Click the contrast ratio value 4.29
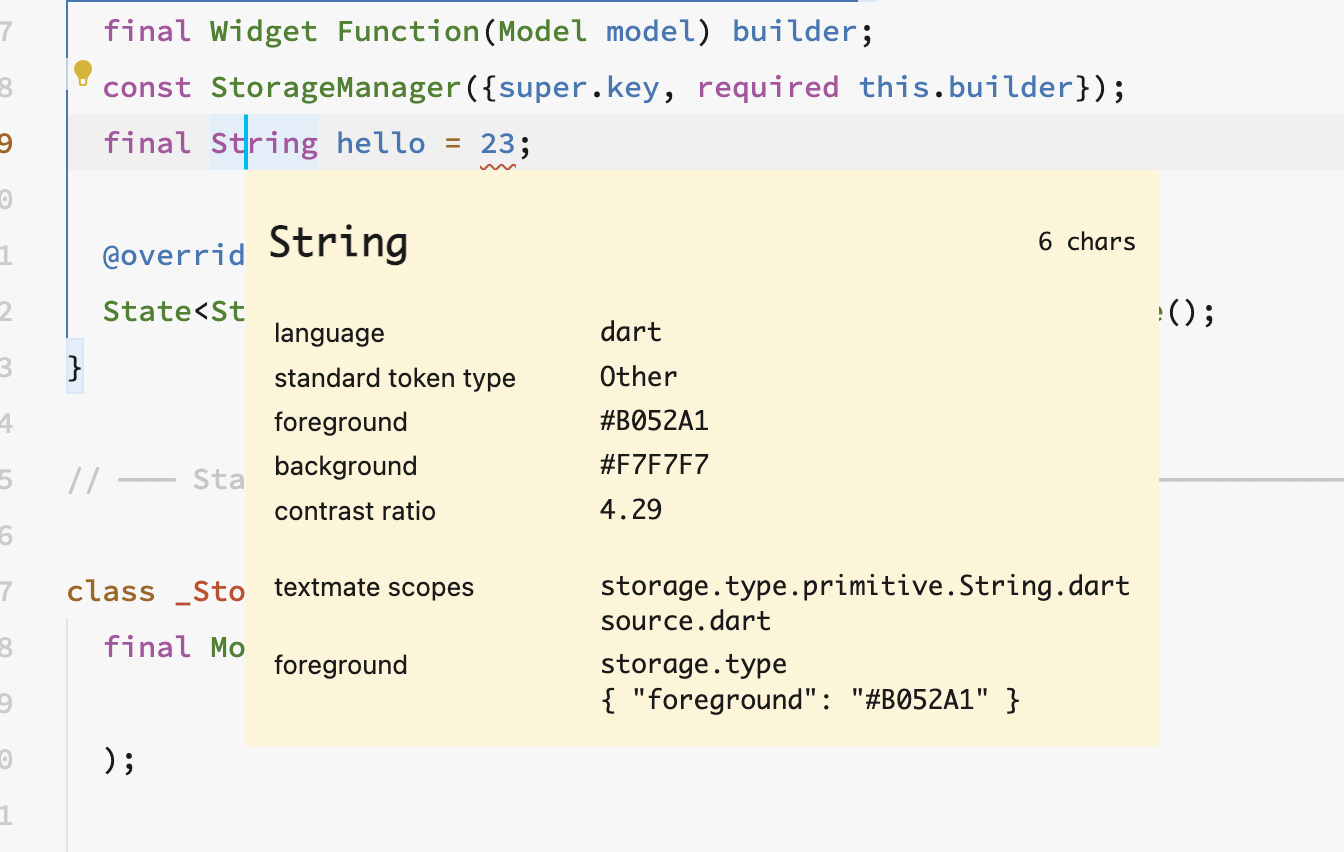 tap(630, 510)
